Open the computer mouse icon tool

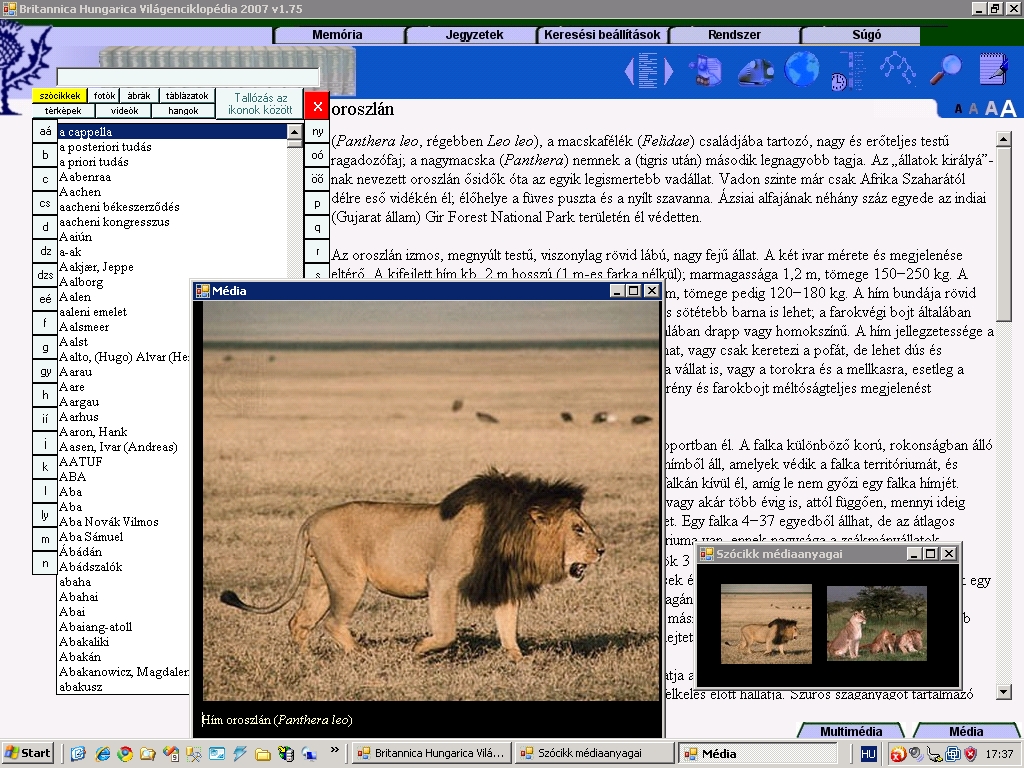[756, 71]
